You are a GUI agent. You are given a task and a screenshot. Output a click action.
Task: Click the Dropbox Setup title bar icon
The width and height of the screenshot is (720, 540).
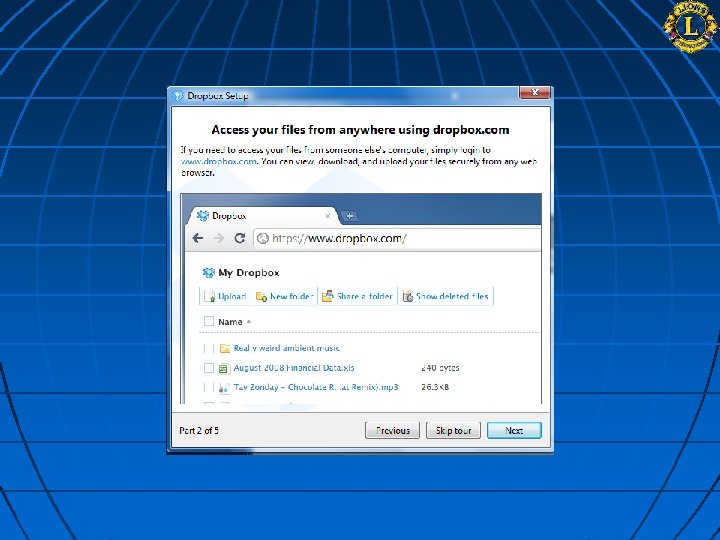(x=178, y=96)
